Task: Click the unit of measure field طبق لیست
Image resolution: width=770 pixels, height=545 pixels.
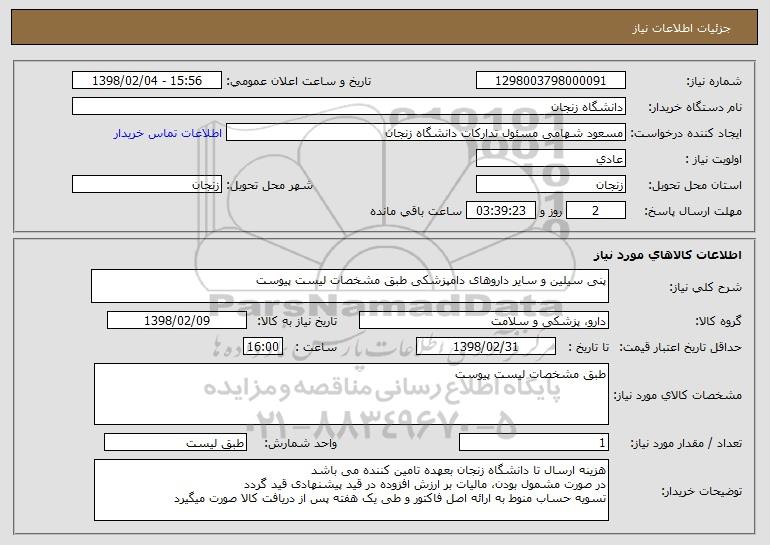Action: 175,443
